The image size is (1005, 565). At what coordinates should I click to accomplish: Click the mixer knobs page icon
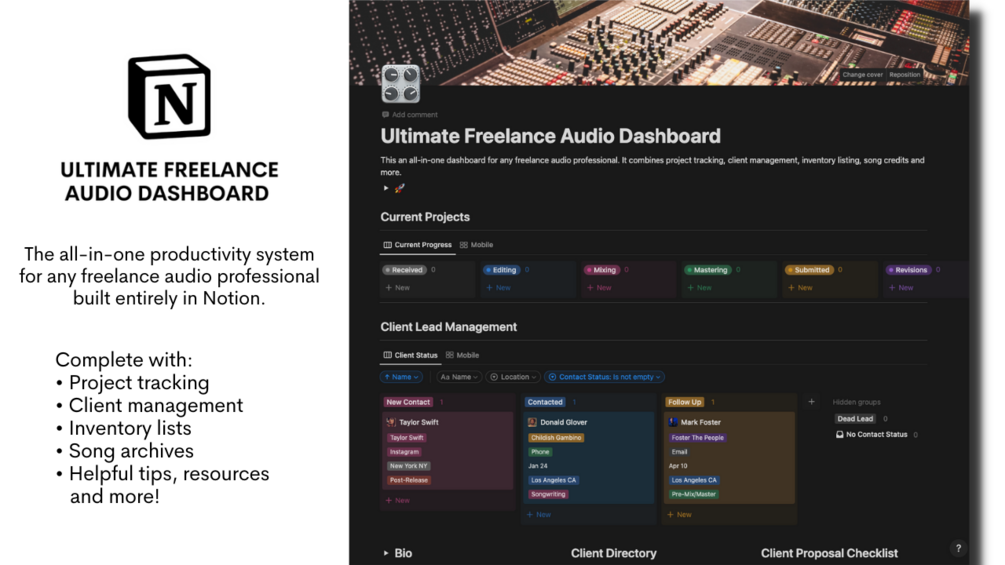401,84
